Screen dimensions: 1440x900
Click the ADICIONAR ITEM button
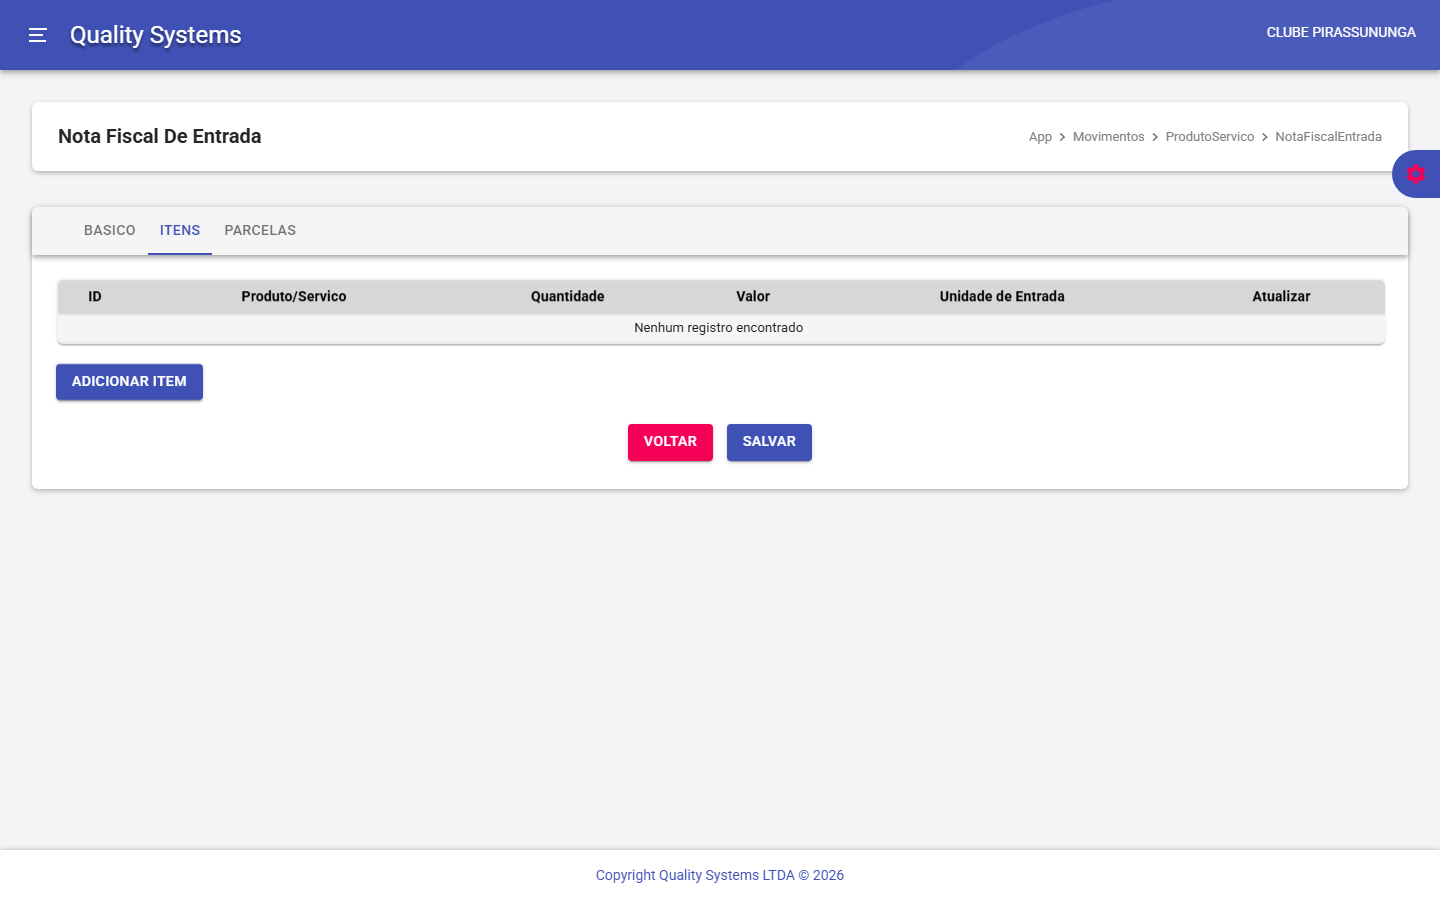point(129,382)
